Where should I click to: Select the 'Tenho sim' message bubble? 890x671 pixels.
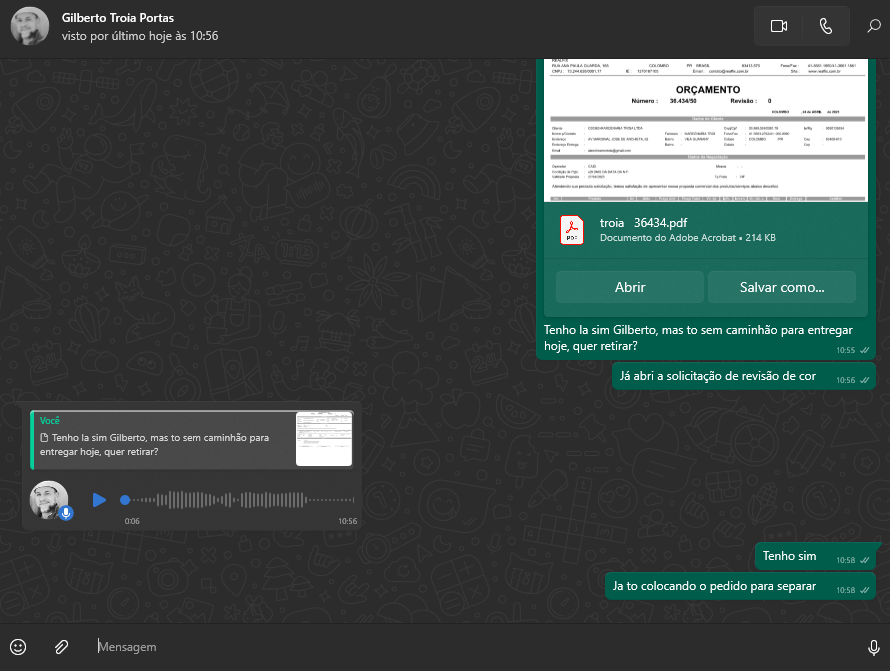[789, 556]
